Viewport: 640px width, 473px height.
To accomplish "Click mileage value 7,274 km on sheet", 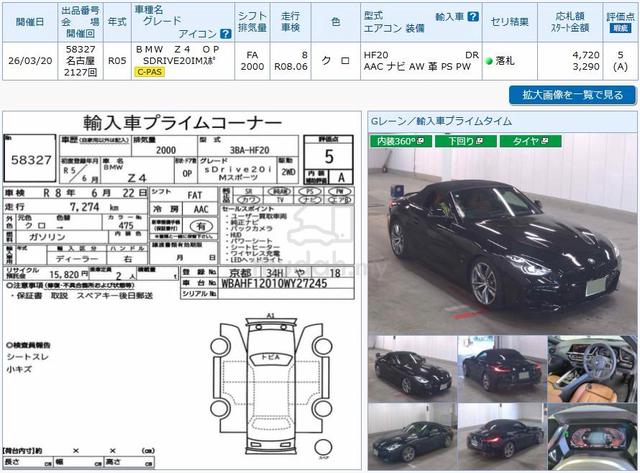I will [x=94, y=207].
